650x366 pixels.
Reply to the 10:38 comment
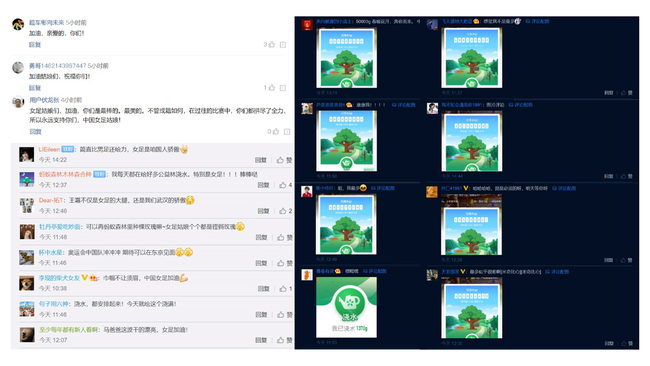264,288
